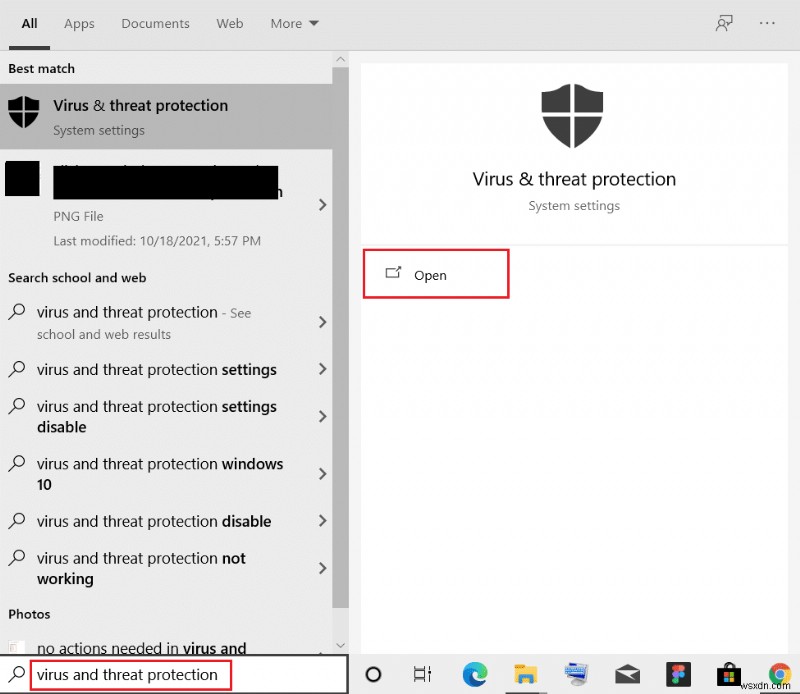The height and width of the screenshot is (694, 800).
Task: Click the Cortana circle icon in taskbar
Action: click(373, 674)
